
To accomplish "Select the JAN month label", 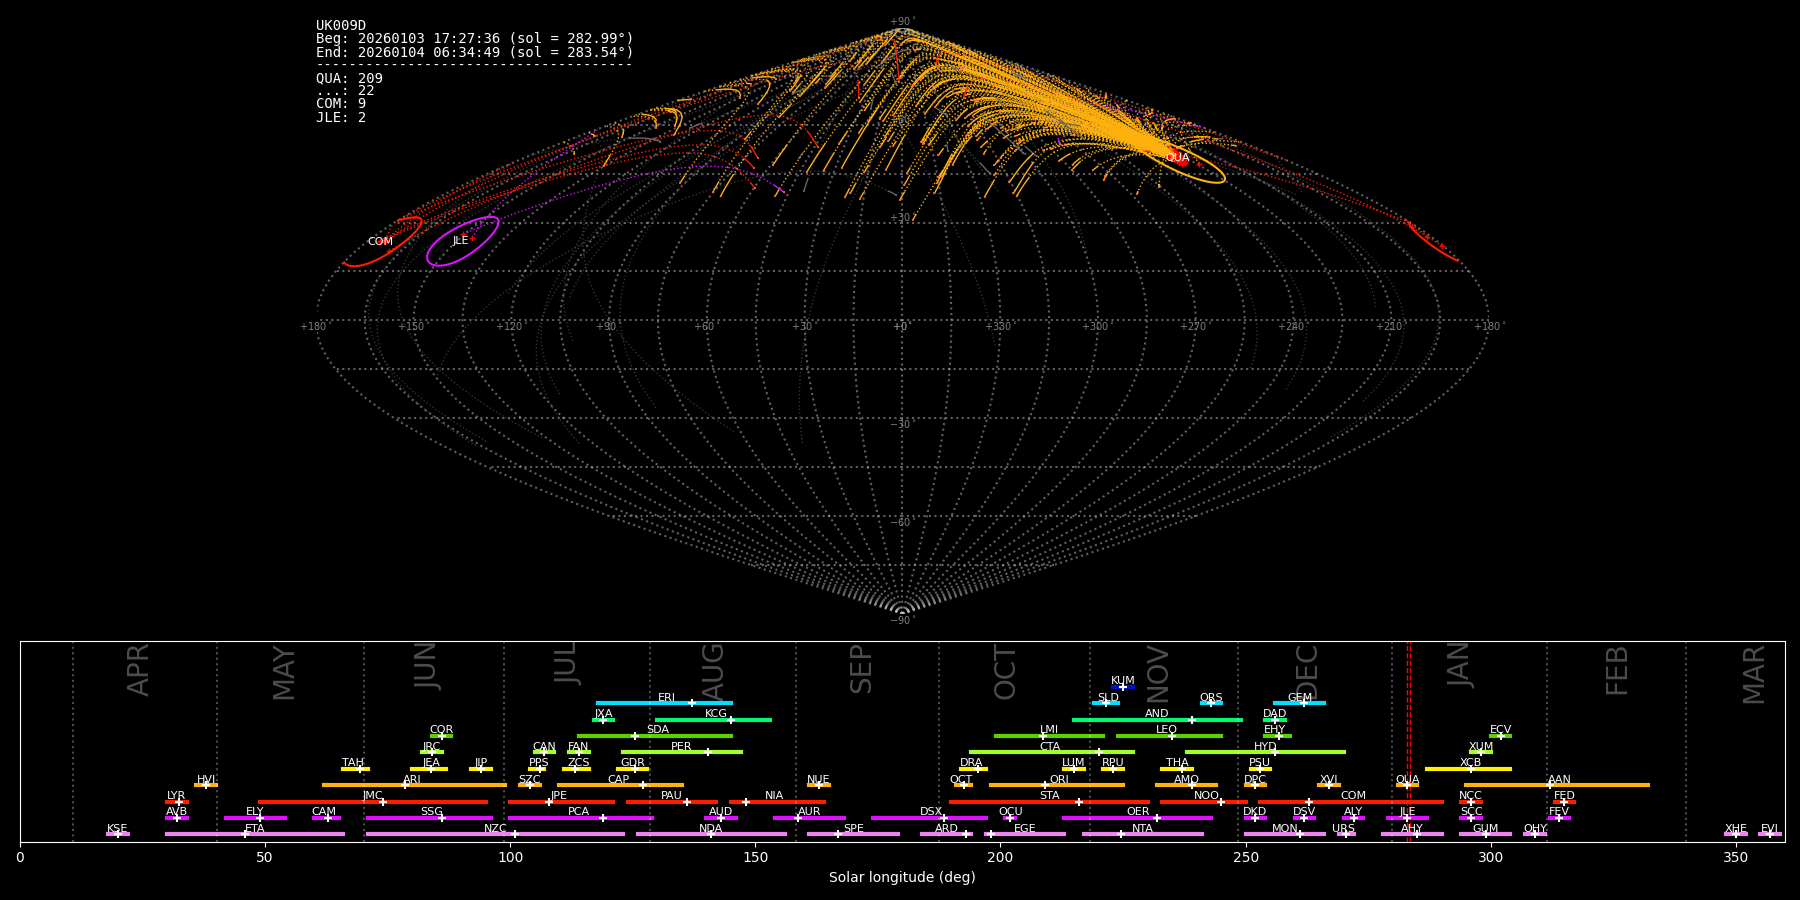I will tap(1459, 665).
